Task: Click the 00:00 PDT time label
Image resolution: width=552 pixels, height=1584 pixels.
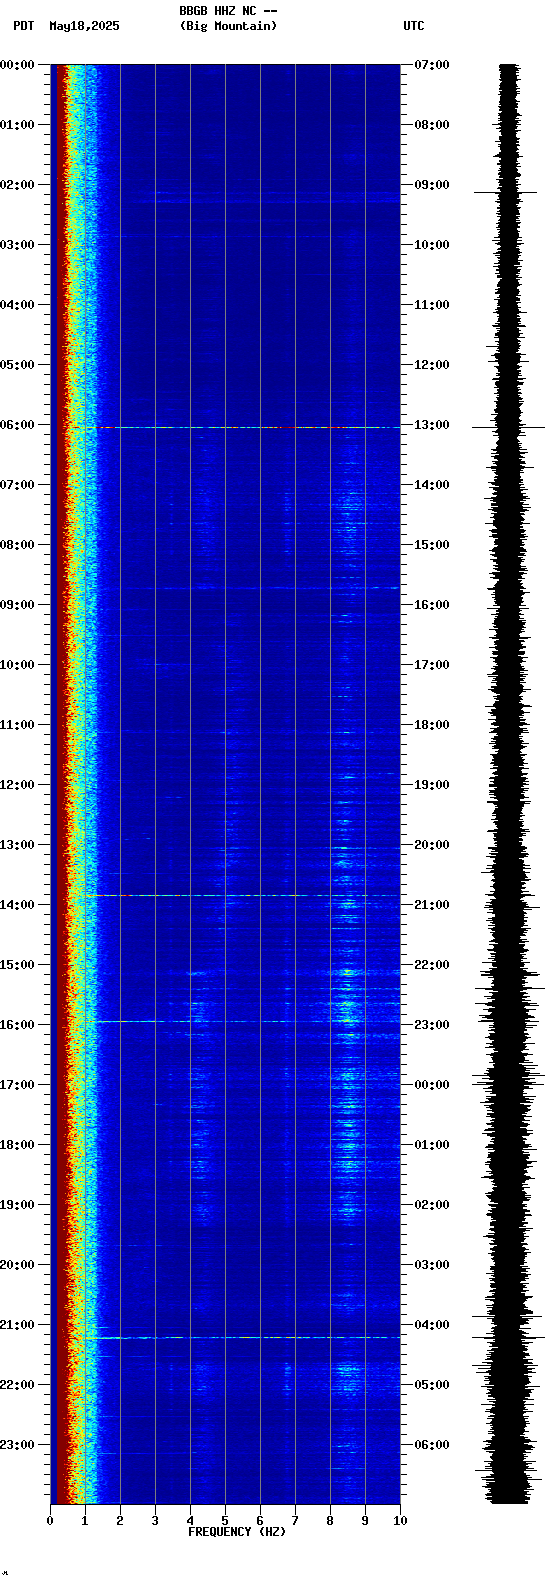Action: [17, 65]
